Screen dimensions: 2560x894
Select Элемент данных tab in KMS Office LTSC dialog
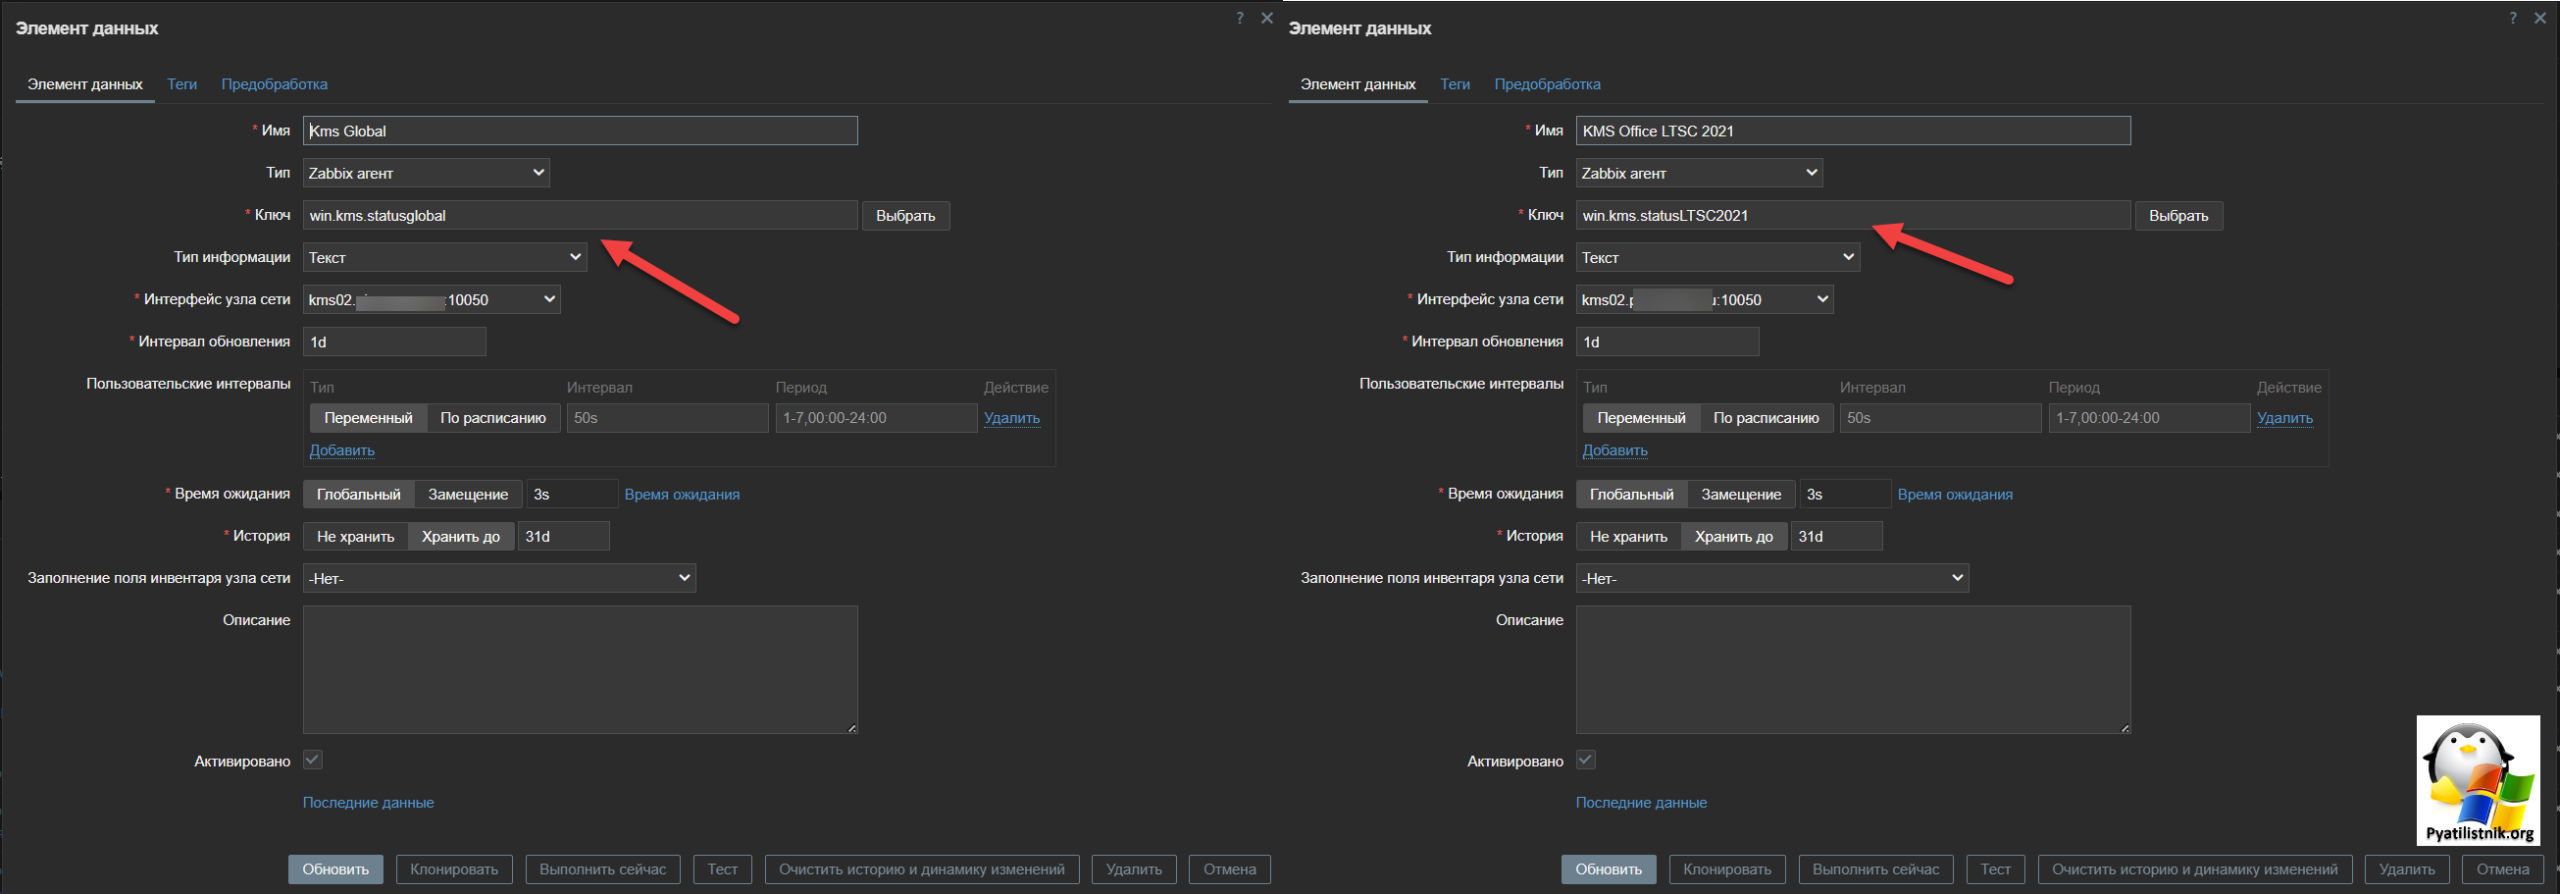click(x=1358, y=84)
